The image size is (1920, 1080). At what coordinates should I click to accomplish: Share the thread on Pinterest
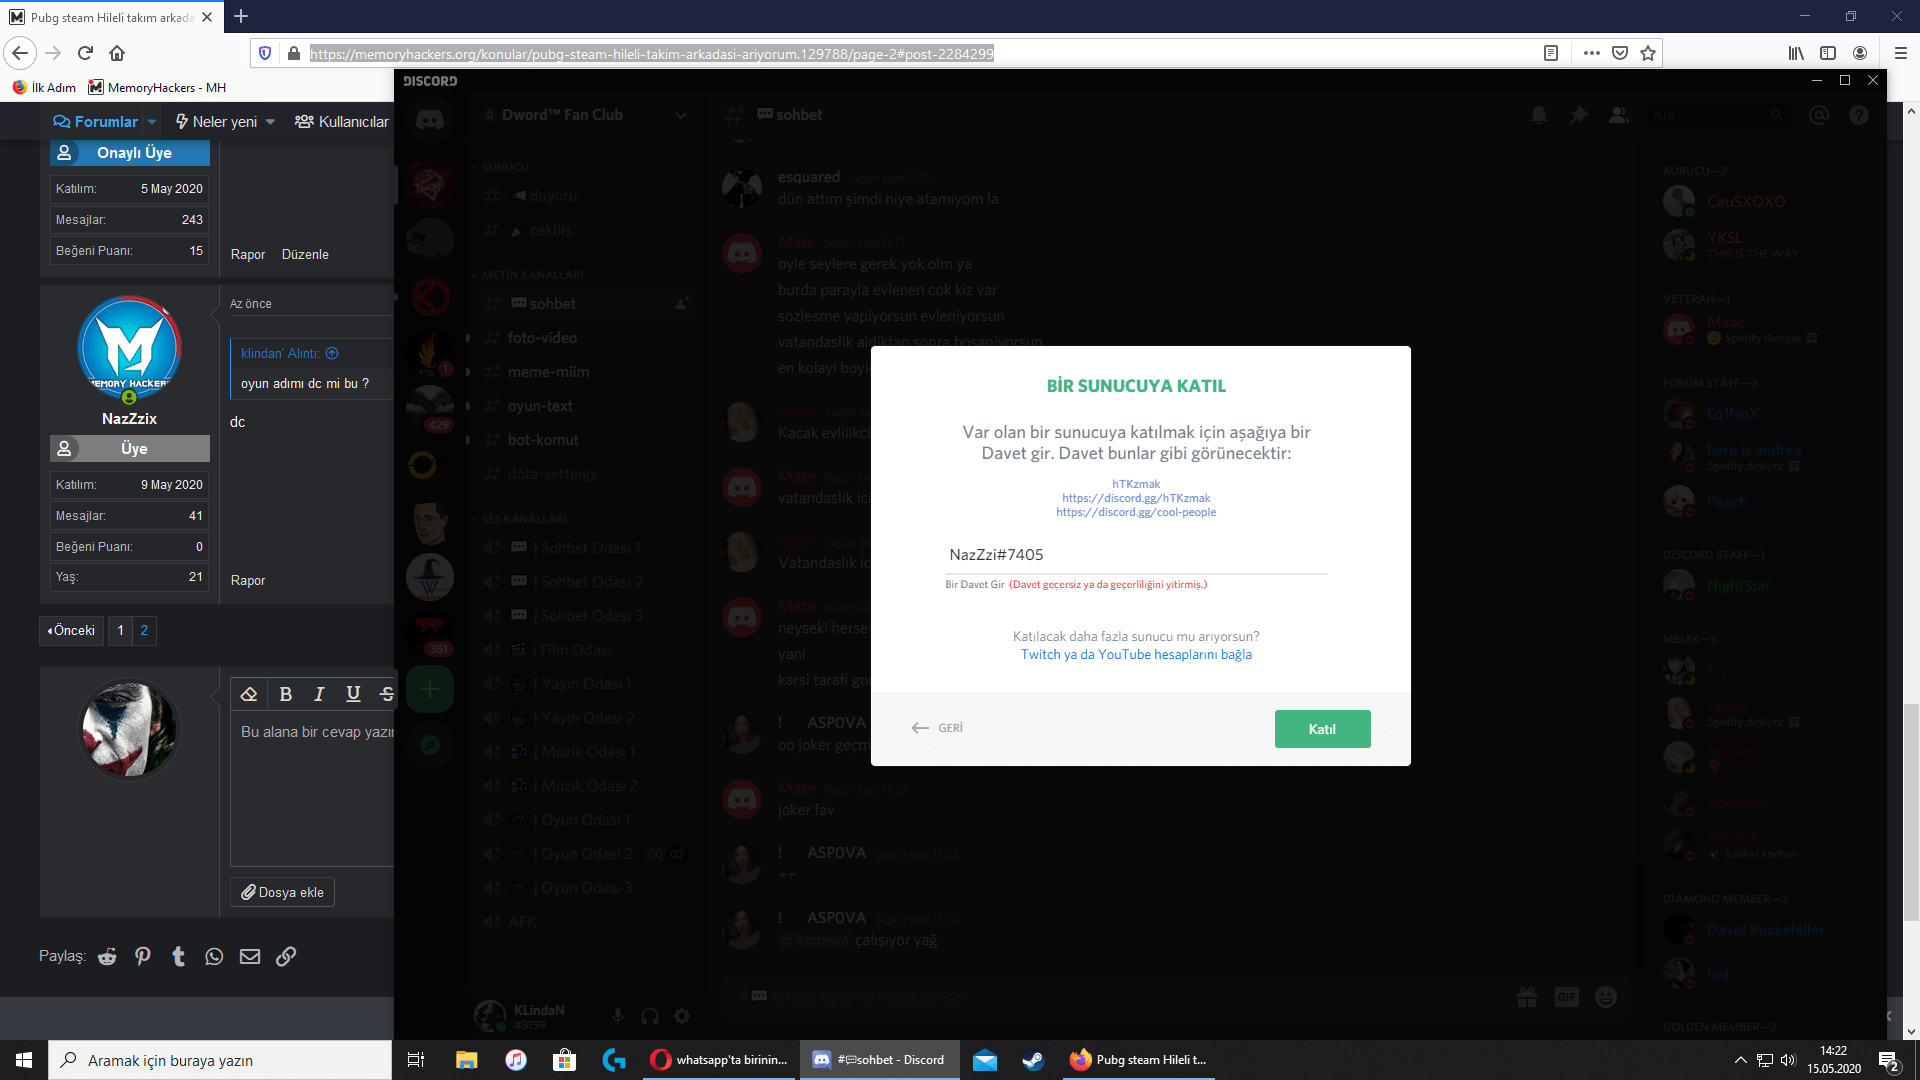(143, 956)
